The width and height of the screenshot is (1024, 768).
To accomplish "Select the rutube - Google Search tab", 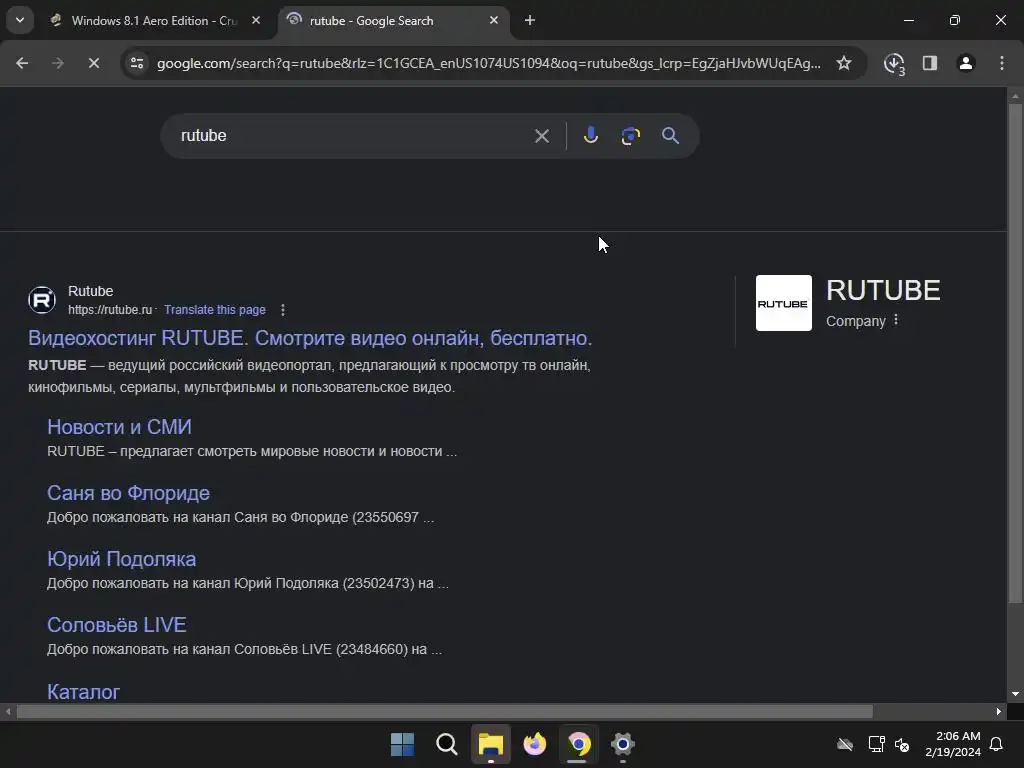I will [392, 21].
